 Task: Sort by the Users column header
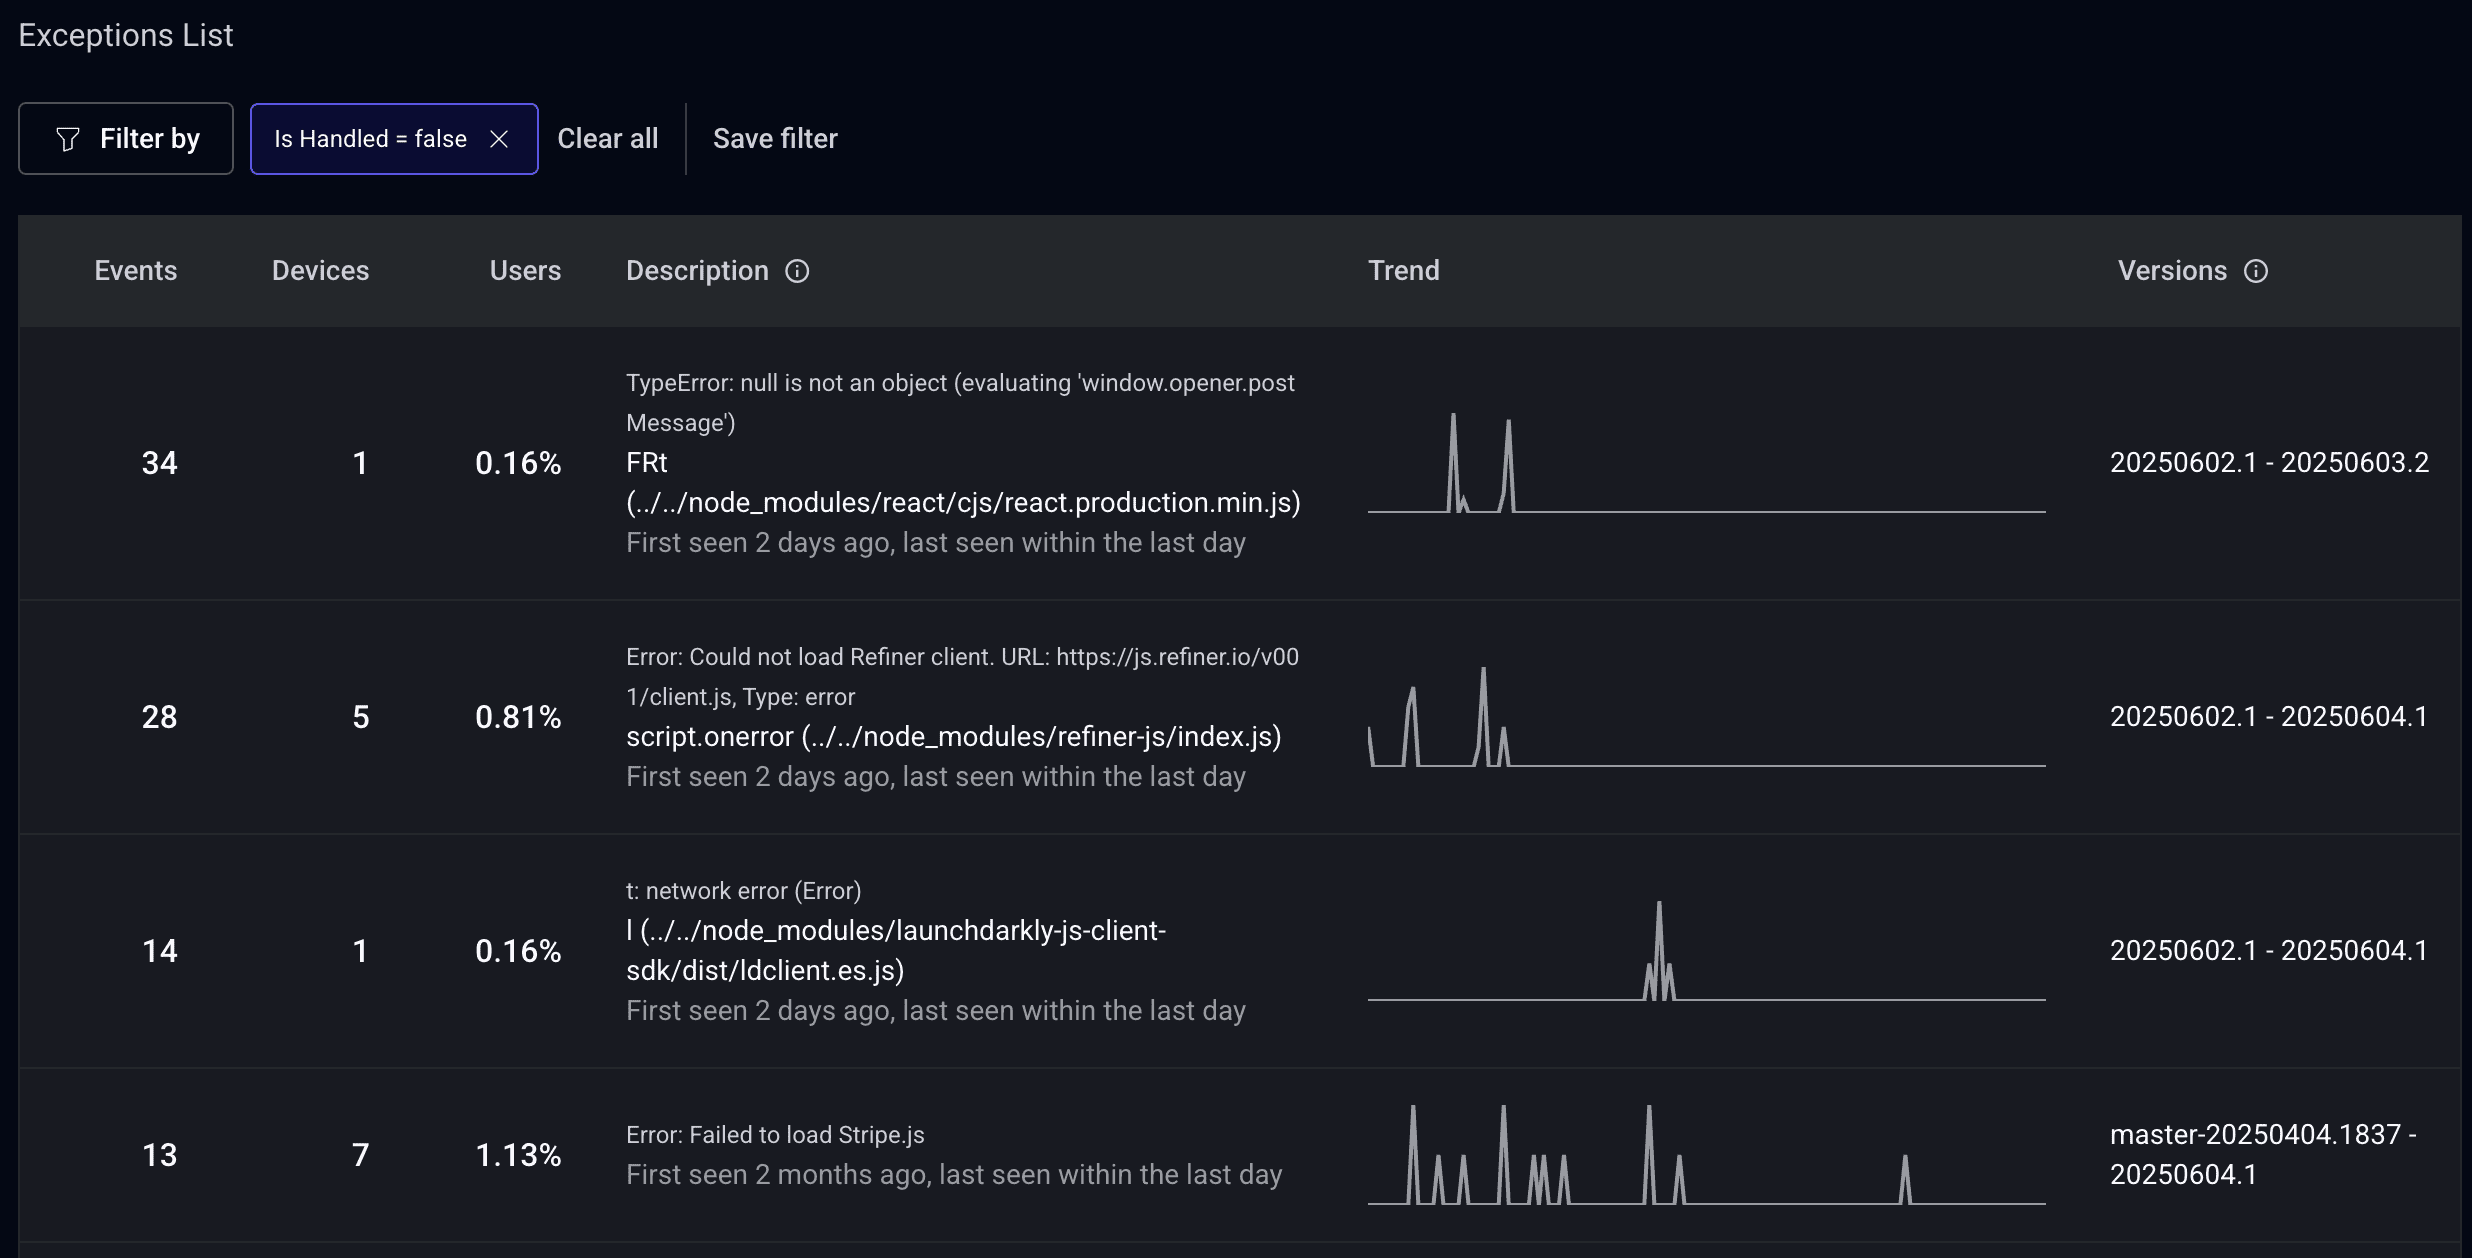(x=525, y=271)
